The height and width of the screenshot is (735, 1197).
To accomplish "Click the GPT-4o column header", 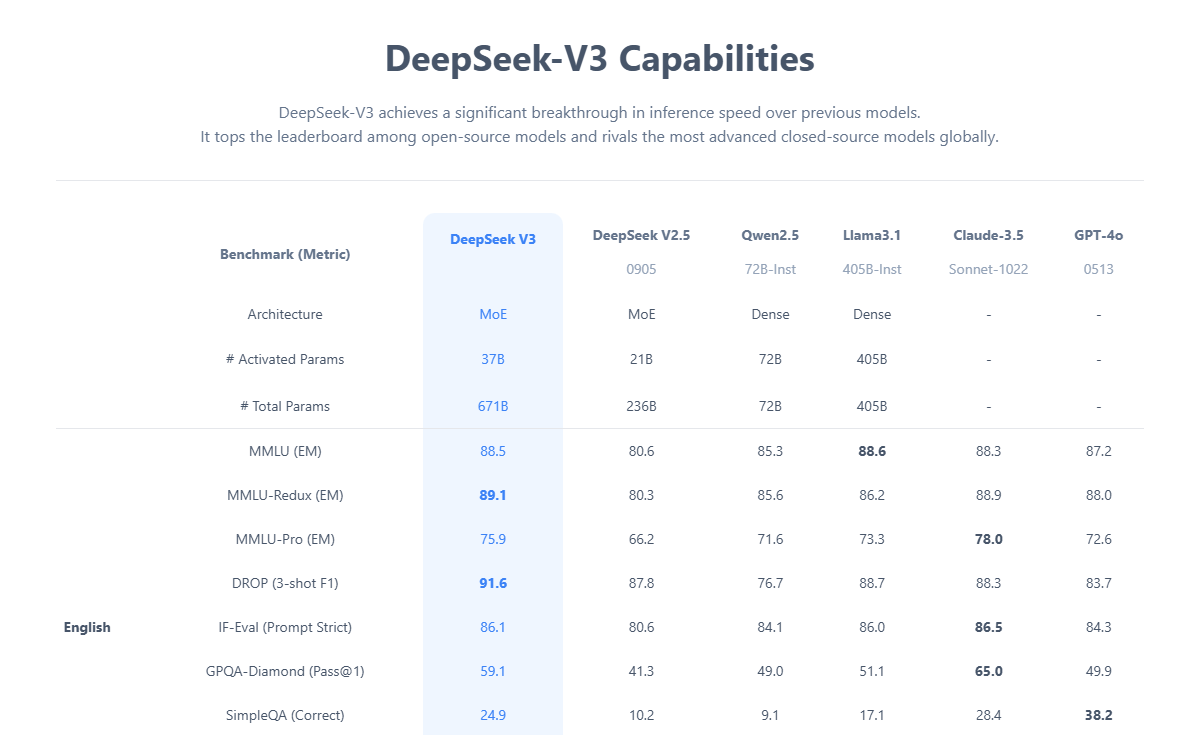I will [1098, 236].
